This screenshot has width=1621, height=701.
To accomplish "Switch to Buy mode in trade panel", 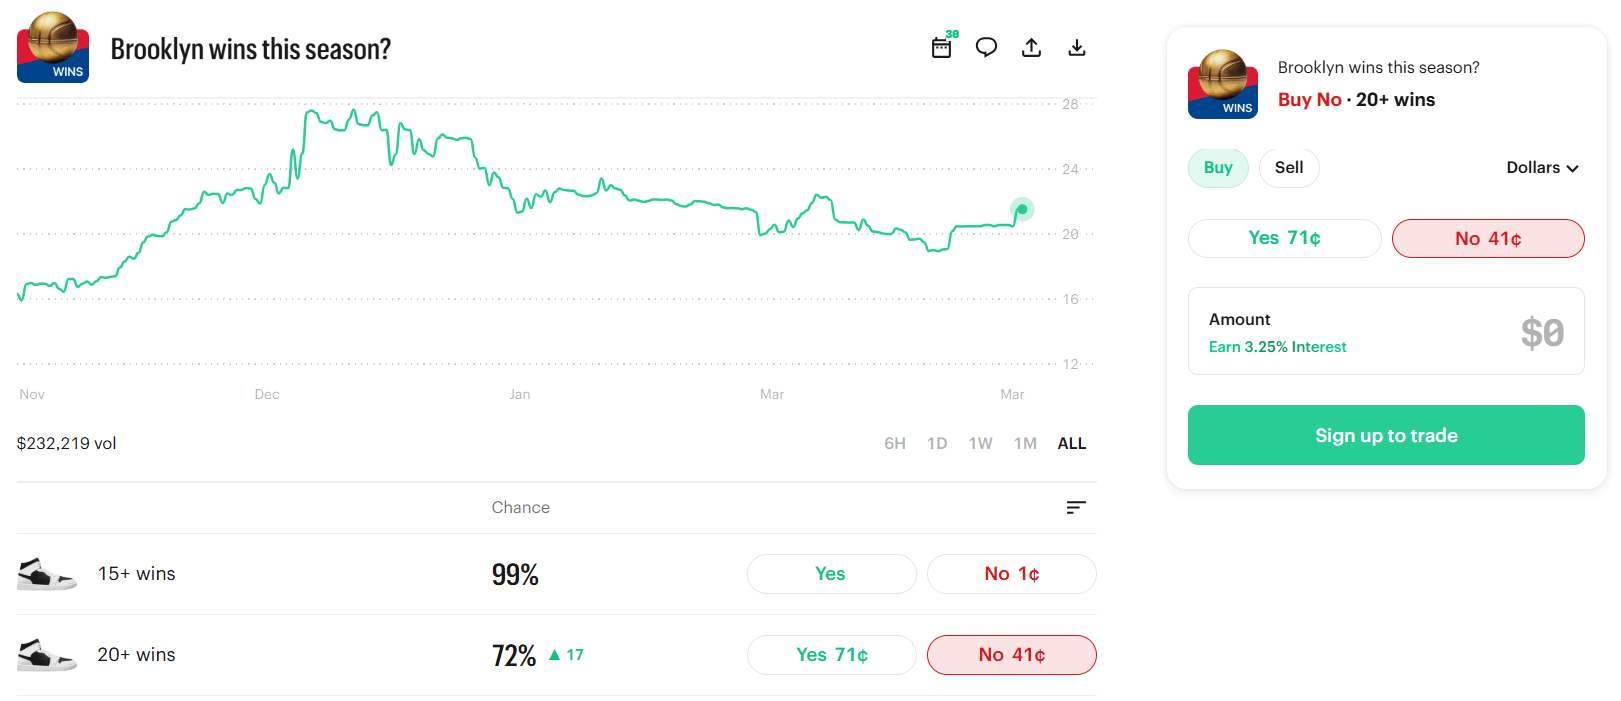I will [1217, 168].
